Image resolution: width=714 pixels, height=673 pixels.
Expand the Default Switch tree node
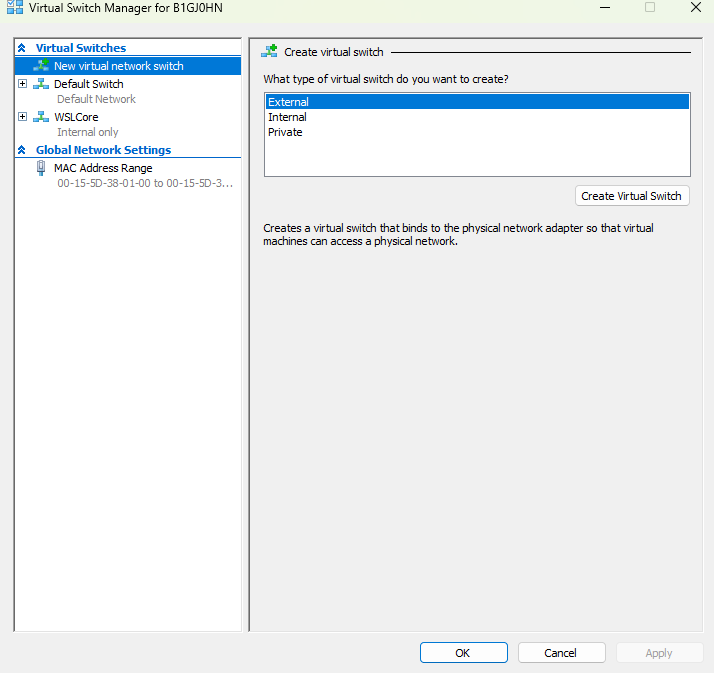(23, 84)
